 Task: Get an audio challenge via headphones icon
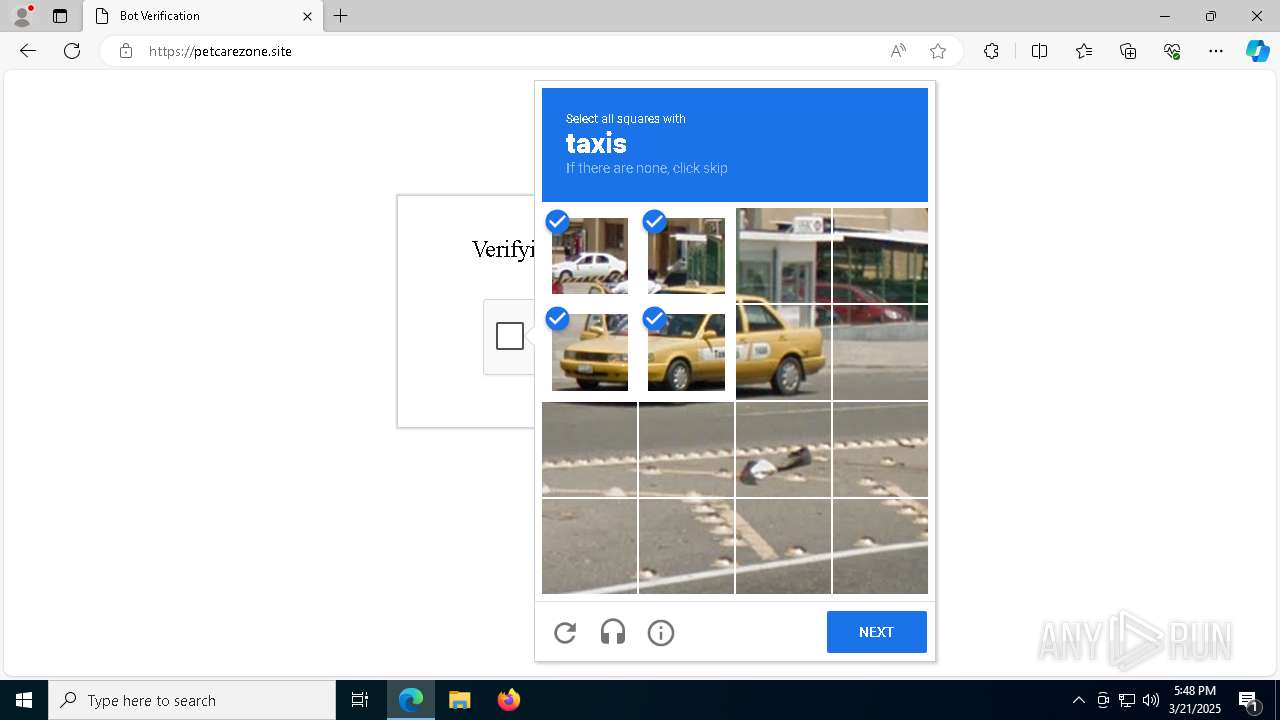613,632
